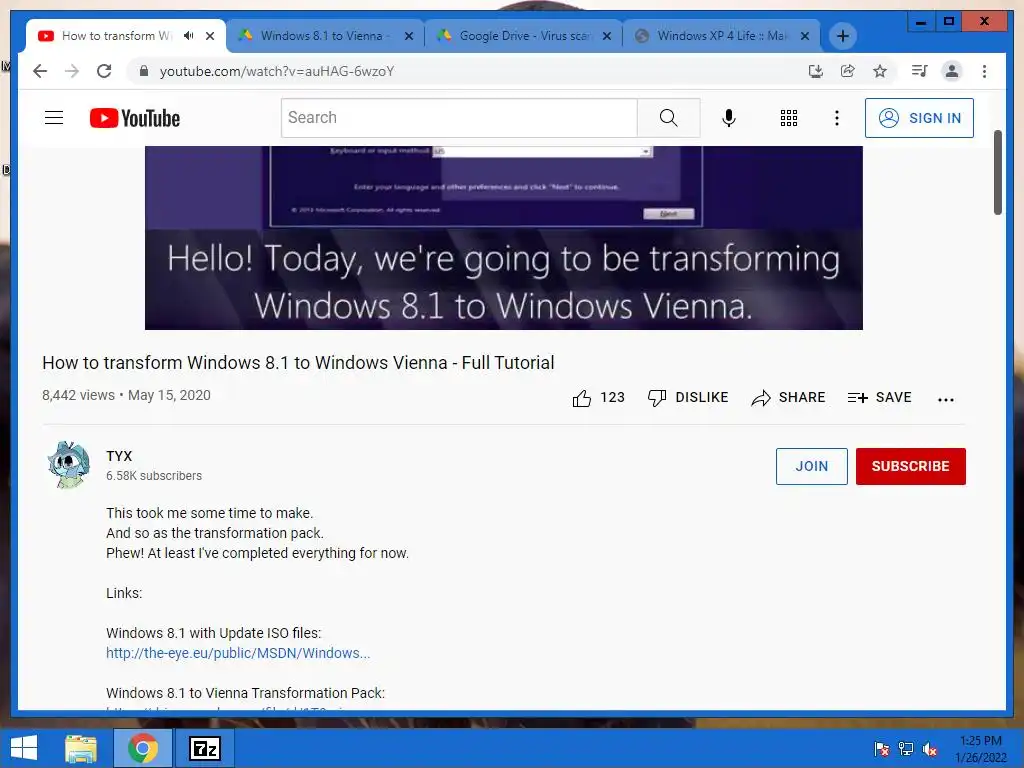Save video to a playlist
1024x768 pixels.
pos(879,397)
